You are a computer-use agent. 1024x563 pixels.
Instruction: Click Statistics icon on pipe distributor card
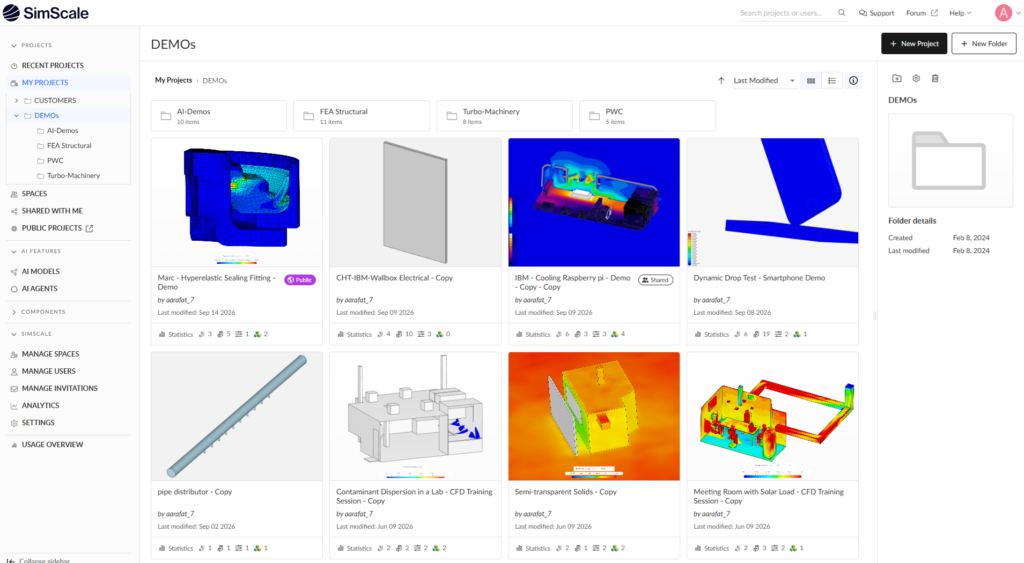(x=162, y=549)
